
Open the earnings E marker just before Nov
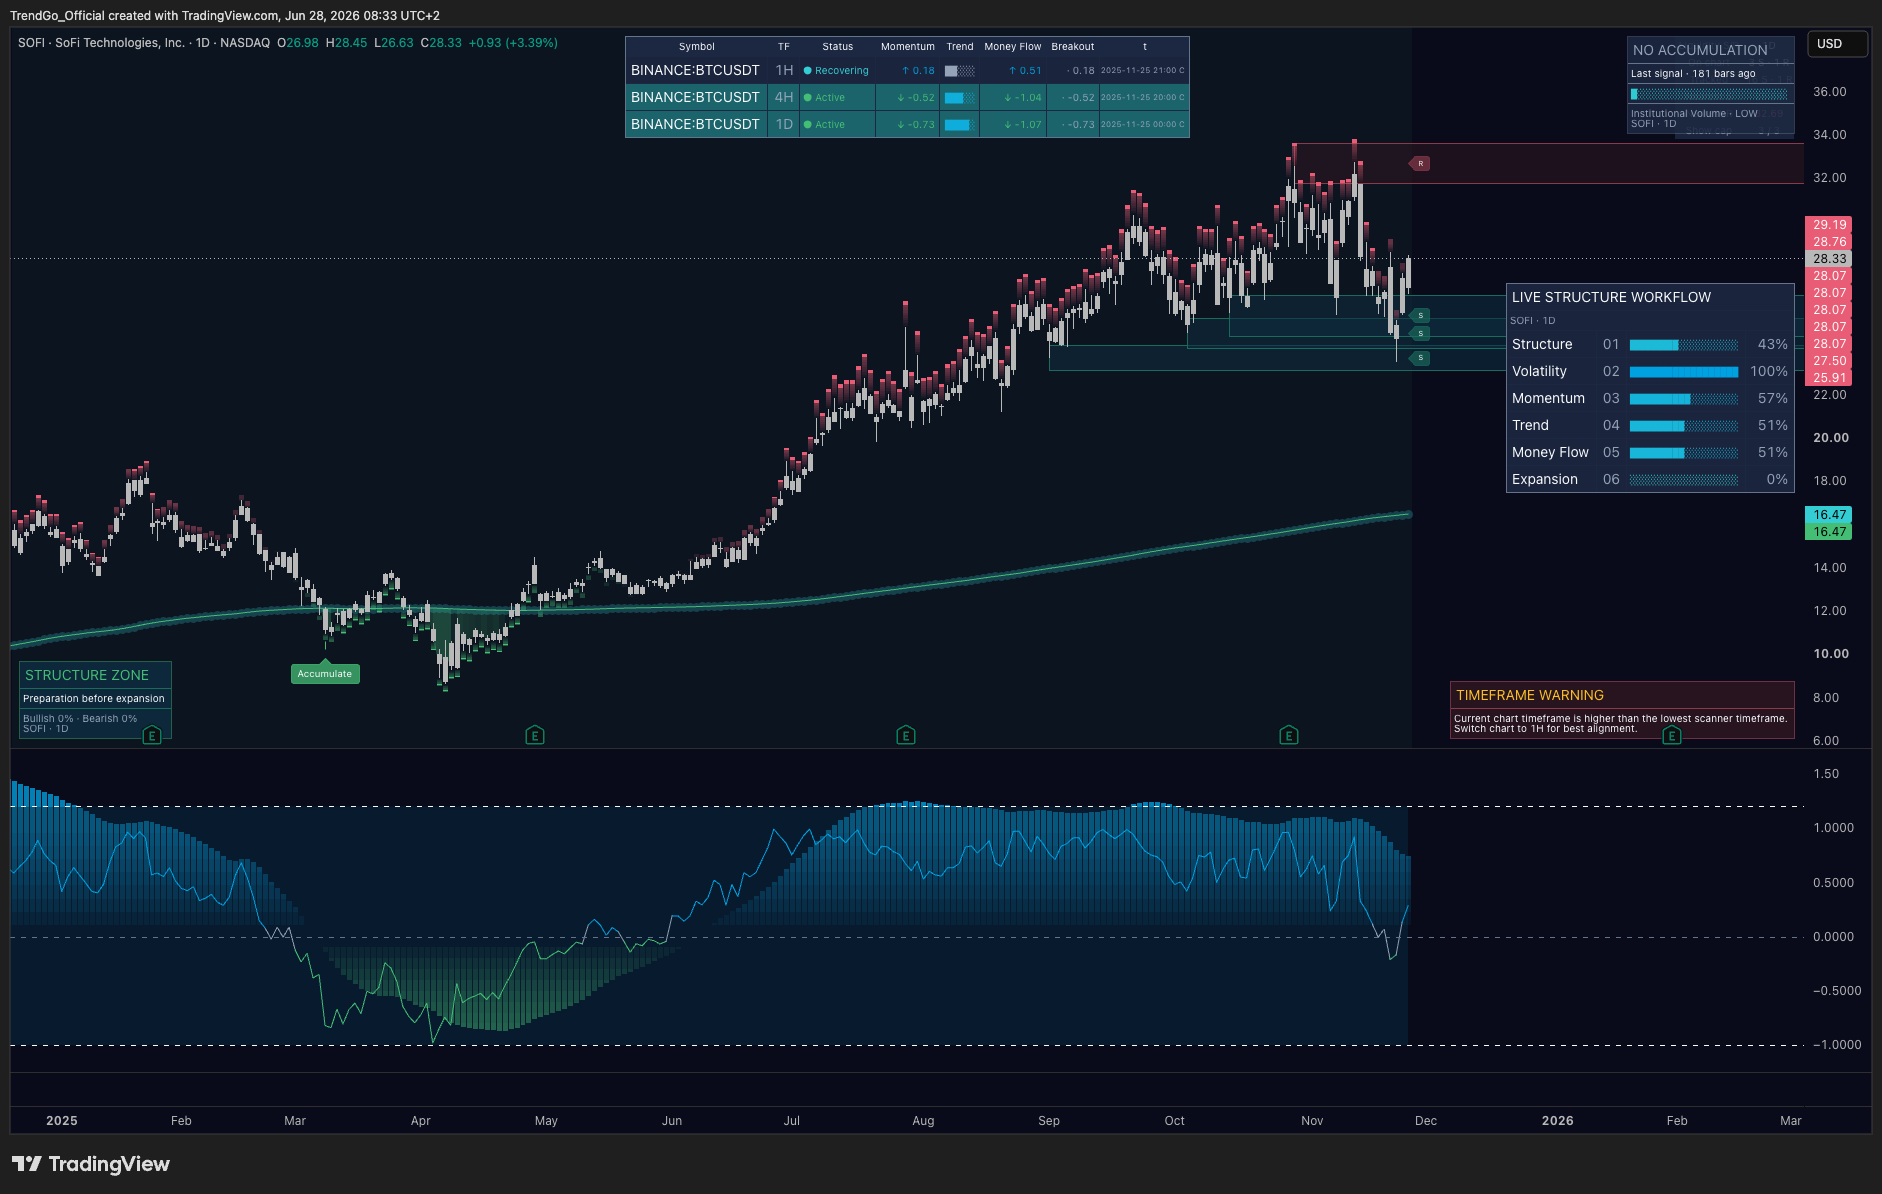point(1289,736)
